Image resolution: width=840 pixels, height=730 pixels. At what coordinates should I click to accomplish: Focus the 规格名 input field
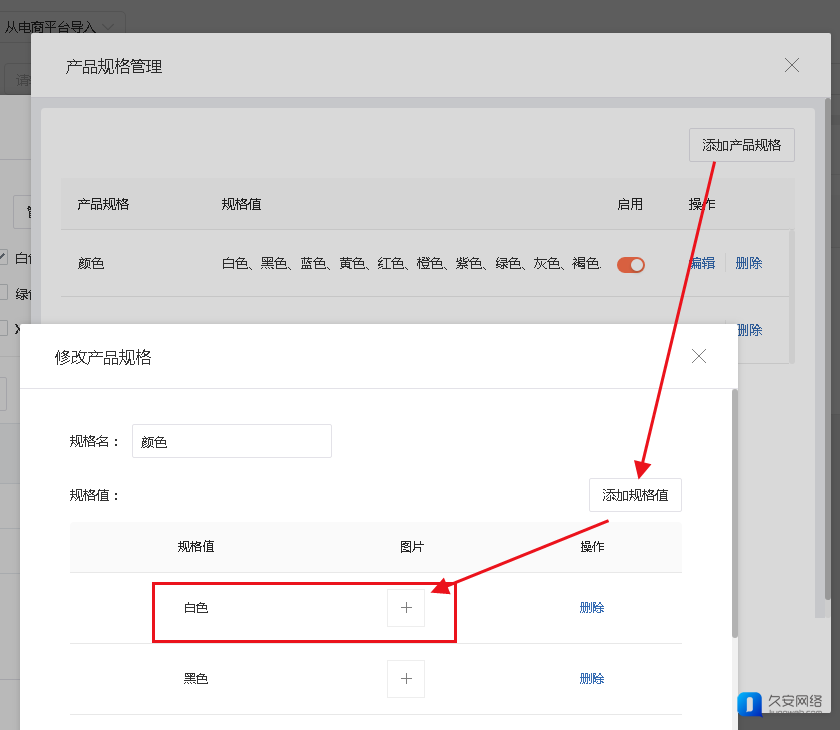coord(231,441)
